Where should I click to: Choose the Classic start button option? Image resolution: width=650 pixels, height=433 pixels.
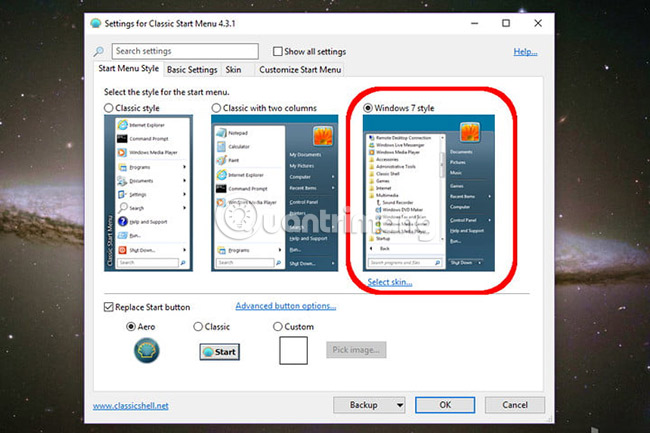198,327
